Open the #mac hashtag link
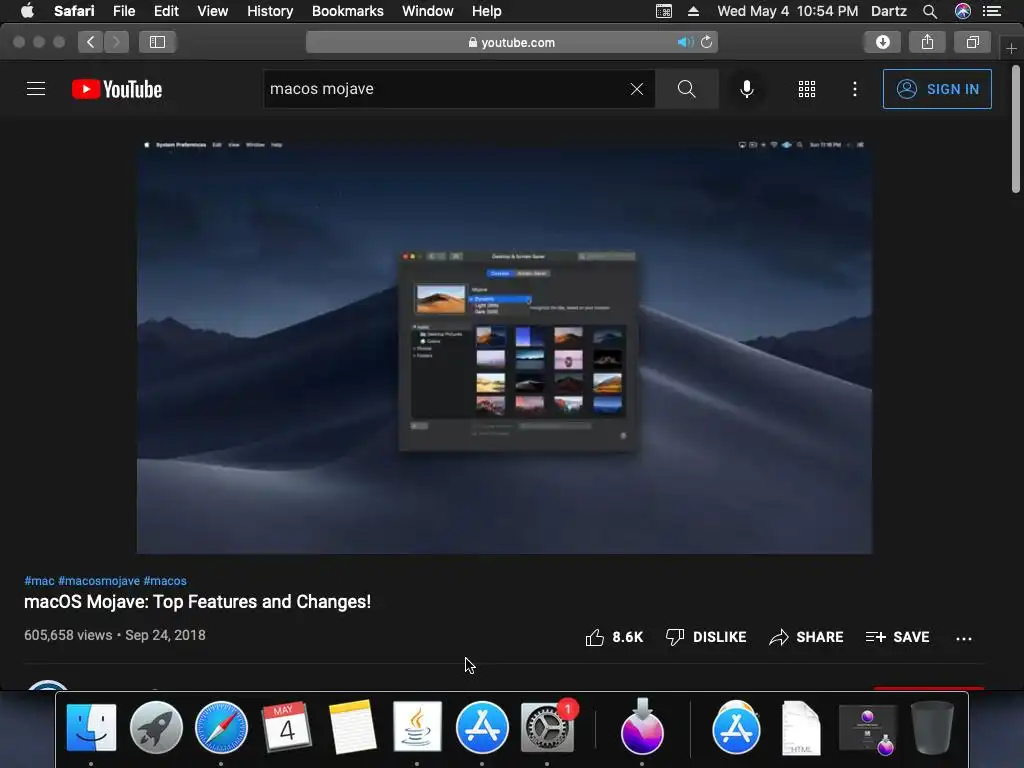 (39, 581)
